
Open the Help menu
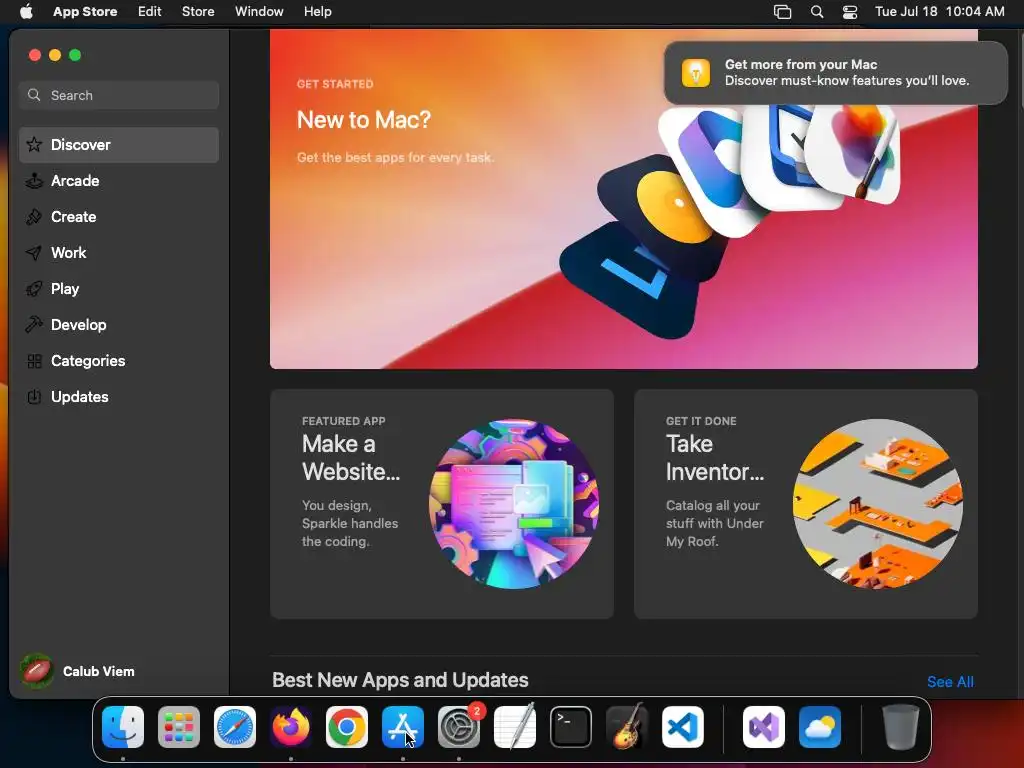(x=317, y=12)
